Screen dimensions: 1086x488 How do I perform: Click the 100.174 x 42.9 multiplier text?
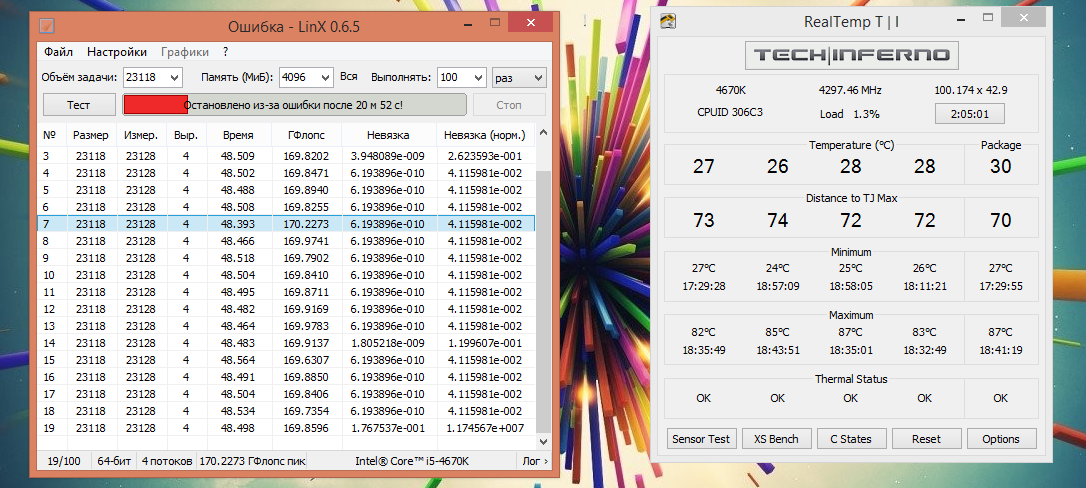(x=971, y=90)
